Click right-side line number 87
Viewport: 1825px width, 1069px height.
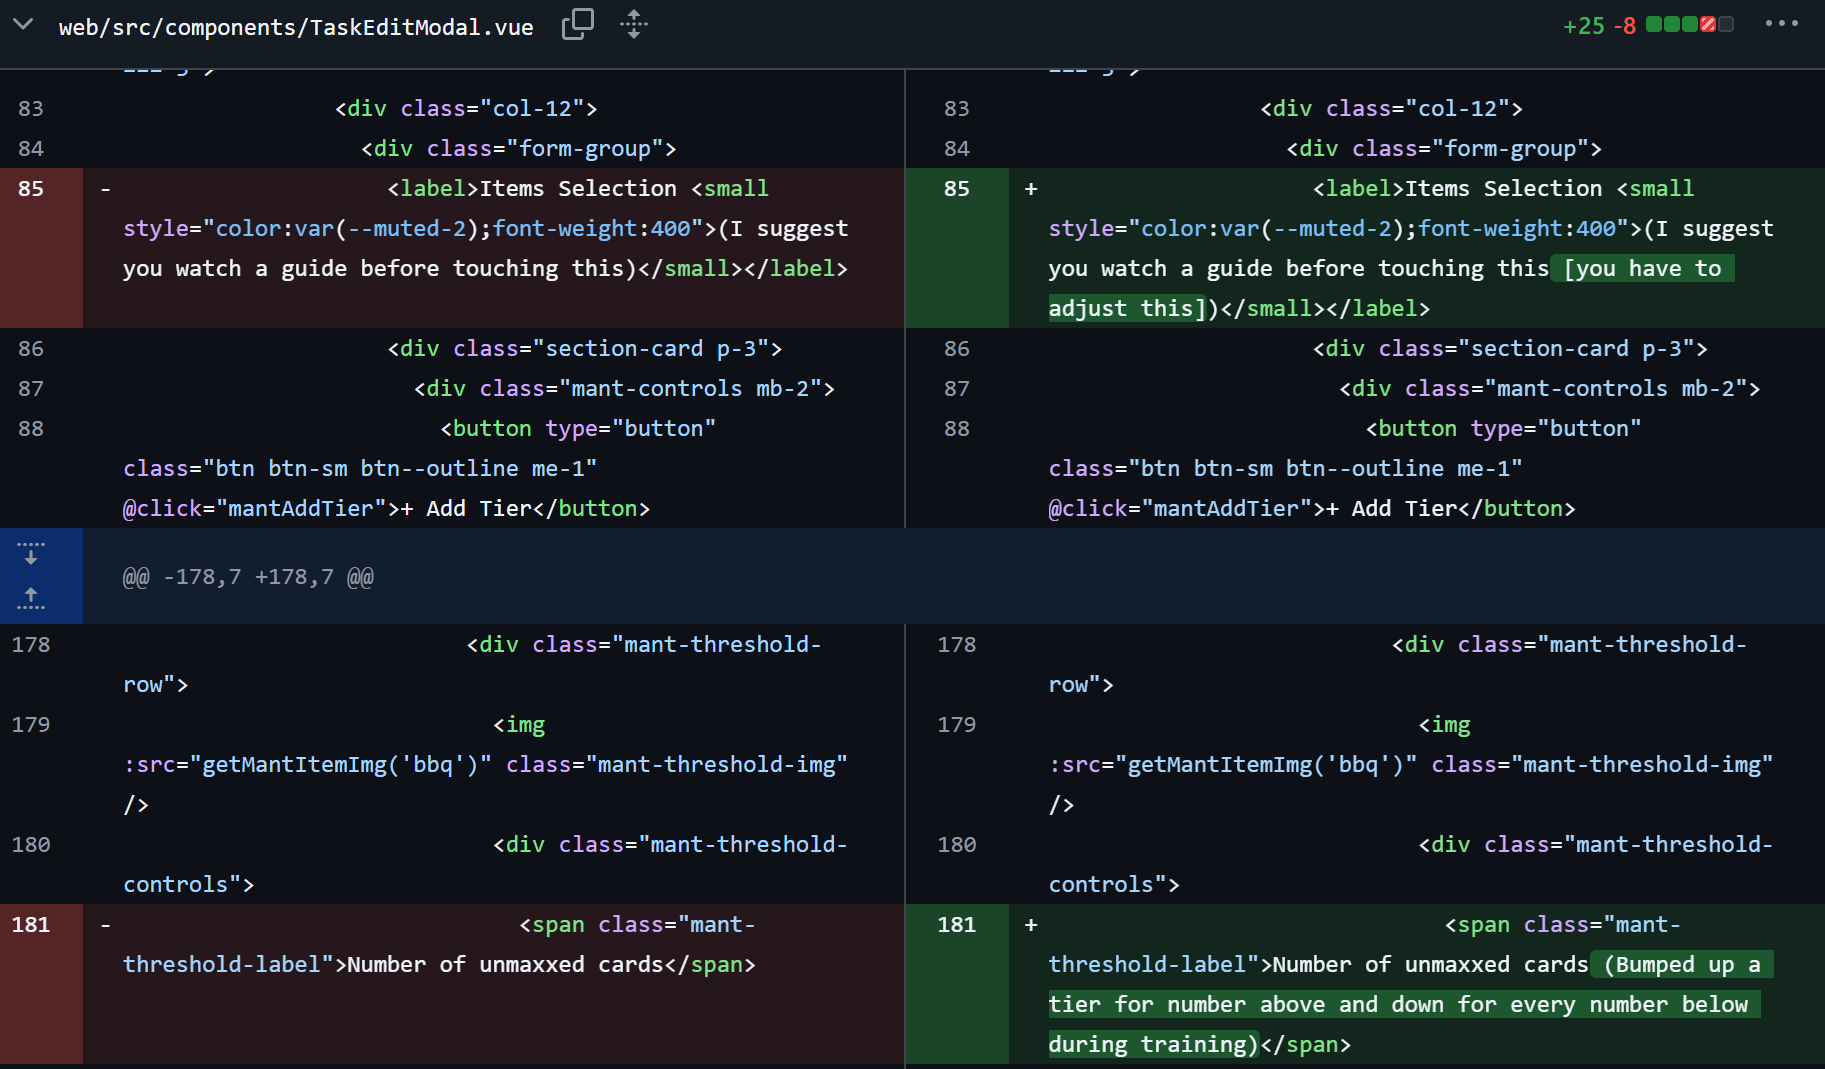tap(957, 388)
